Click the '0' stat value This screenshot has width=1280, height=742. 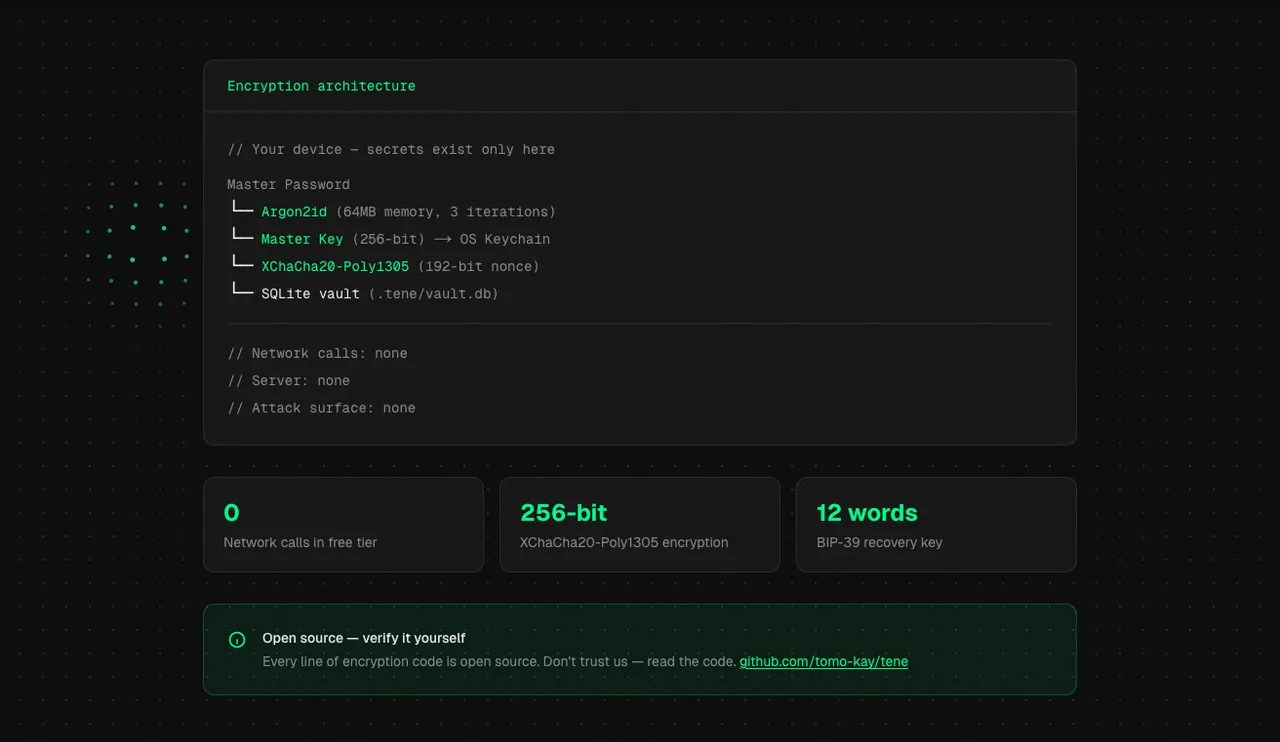[x=231, y=513]
